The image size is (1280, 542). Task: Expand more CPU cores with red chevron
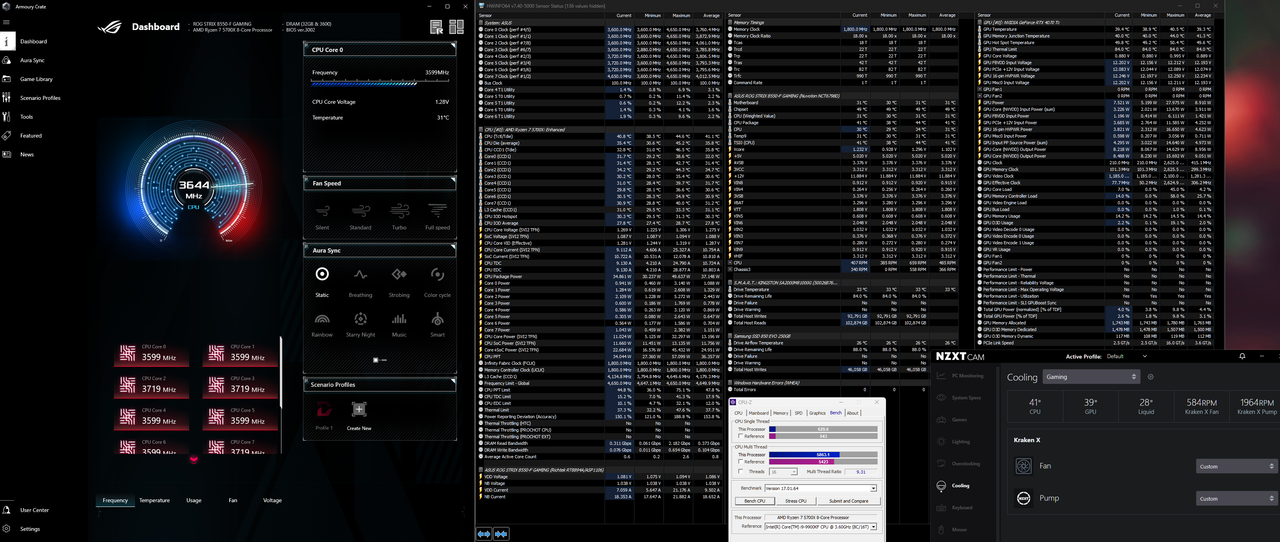(x=193, y=459)
